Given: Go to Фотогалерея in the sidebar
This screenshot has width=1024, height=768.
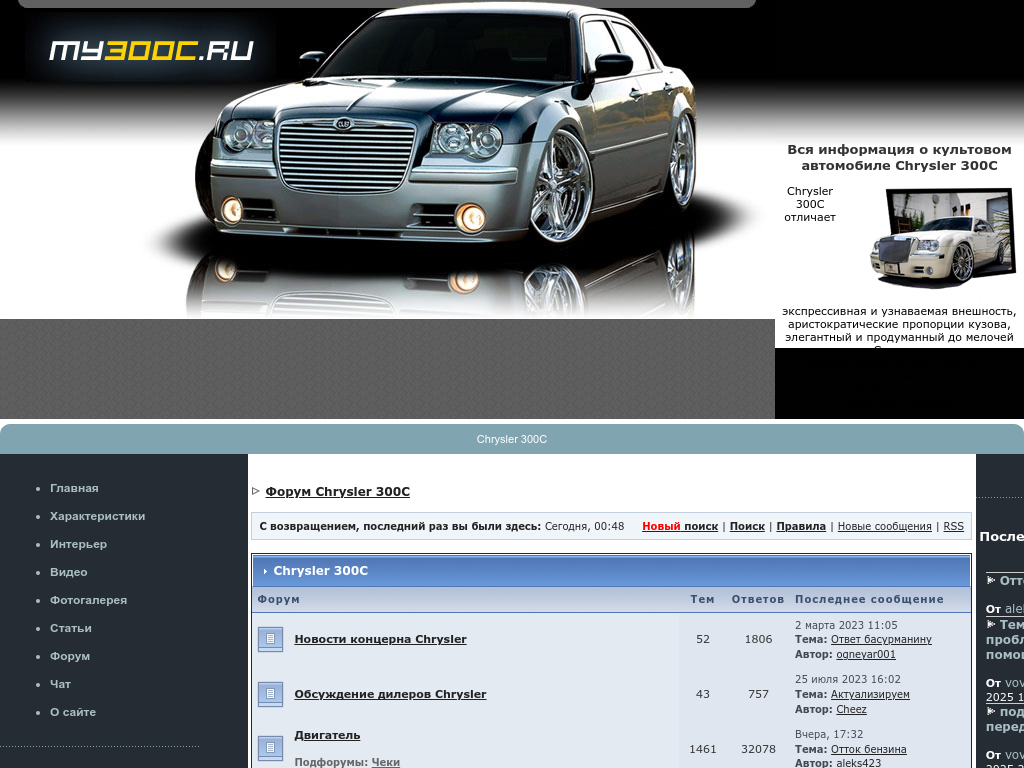Looking at the screenshot, I should pos(88,600).
